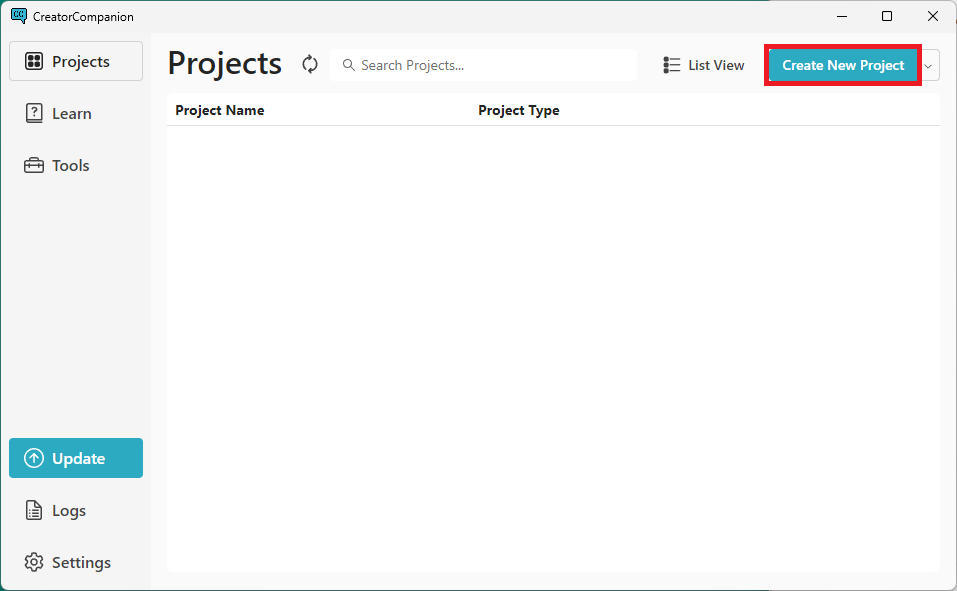Viewport: 957px width, 591px height.
Task: Maximize the CreatorCompanion window
Action: [x=887, y=16]
